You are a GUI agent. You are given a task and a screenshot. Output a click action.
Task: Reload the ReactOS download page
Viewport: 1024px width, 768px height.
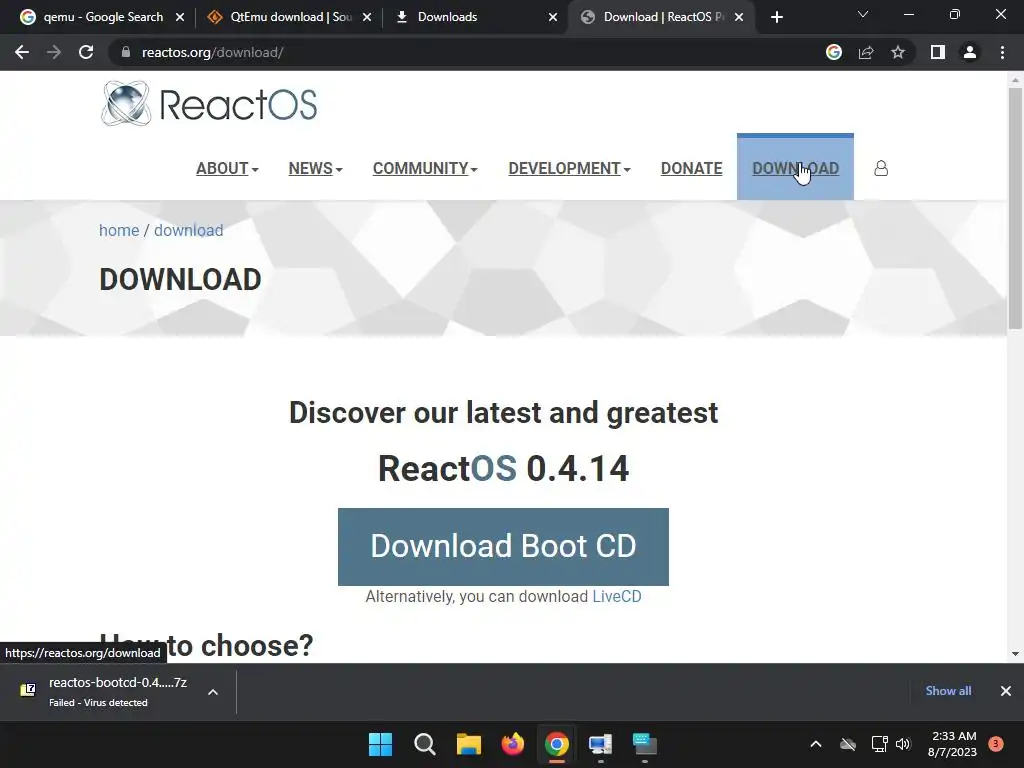86,52
